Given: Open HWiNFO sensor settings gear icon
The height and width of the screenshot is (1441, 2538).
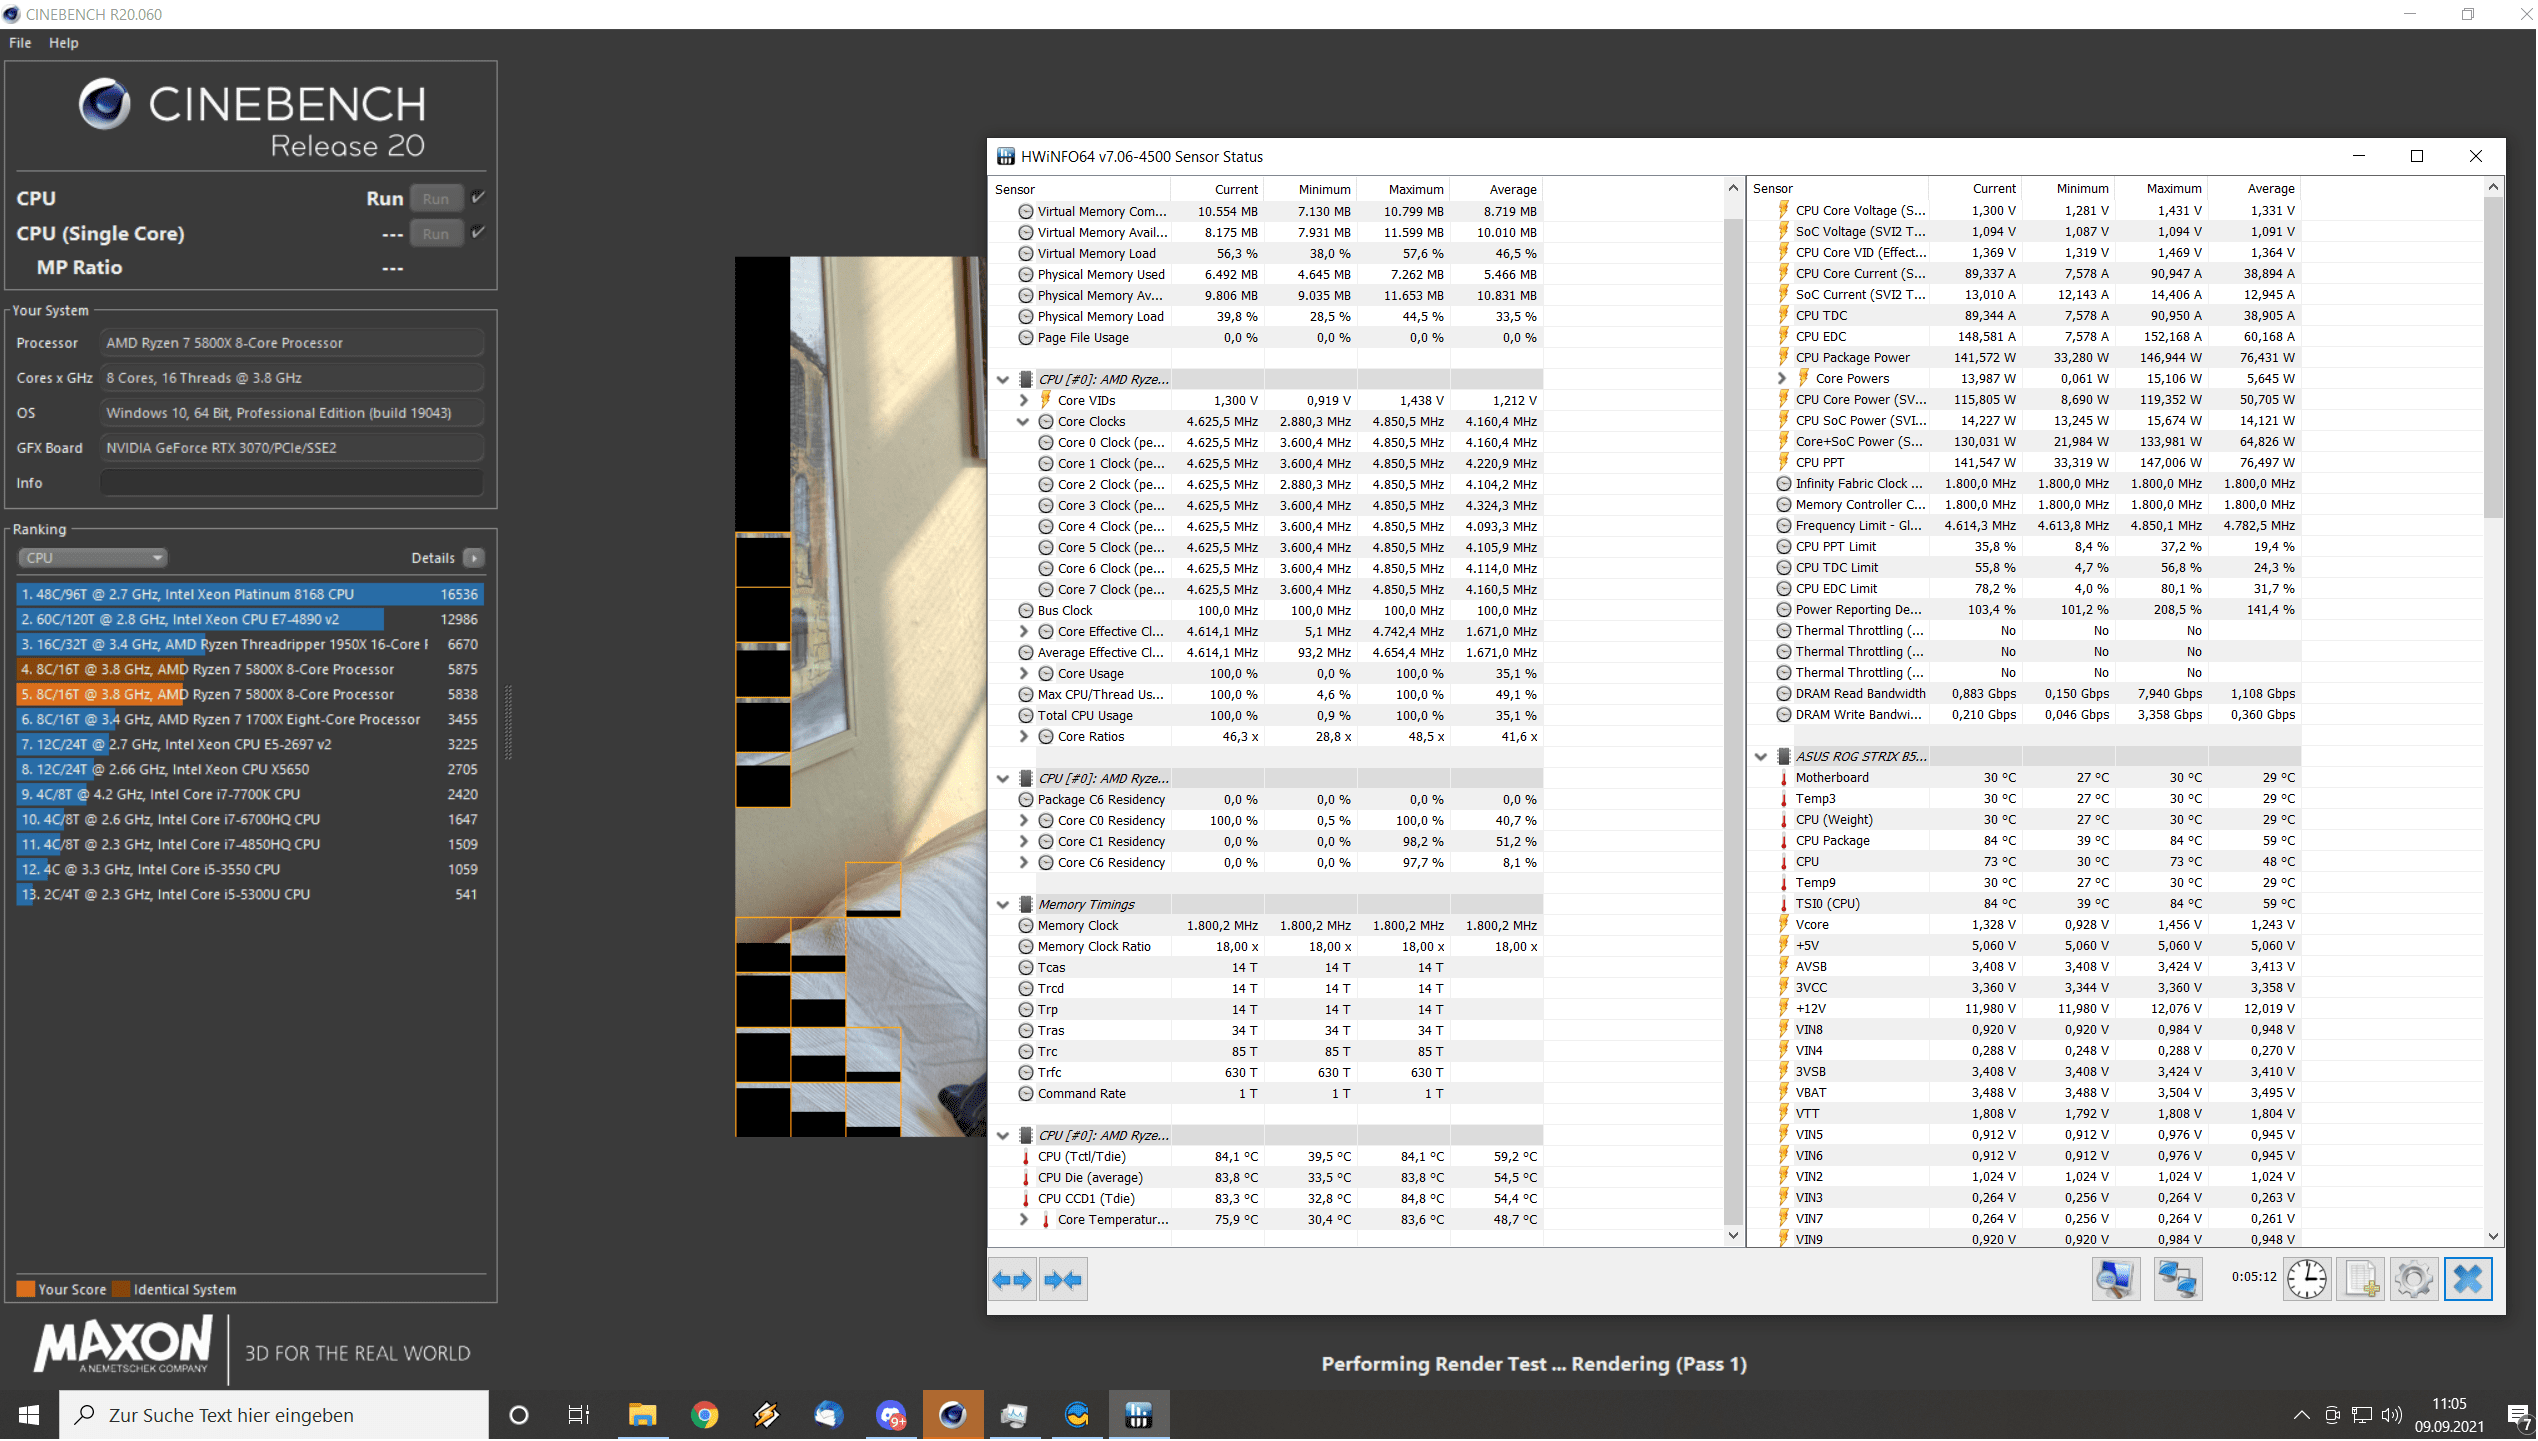Looking at the screenshot, I should [2413, 1279].
